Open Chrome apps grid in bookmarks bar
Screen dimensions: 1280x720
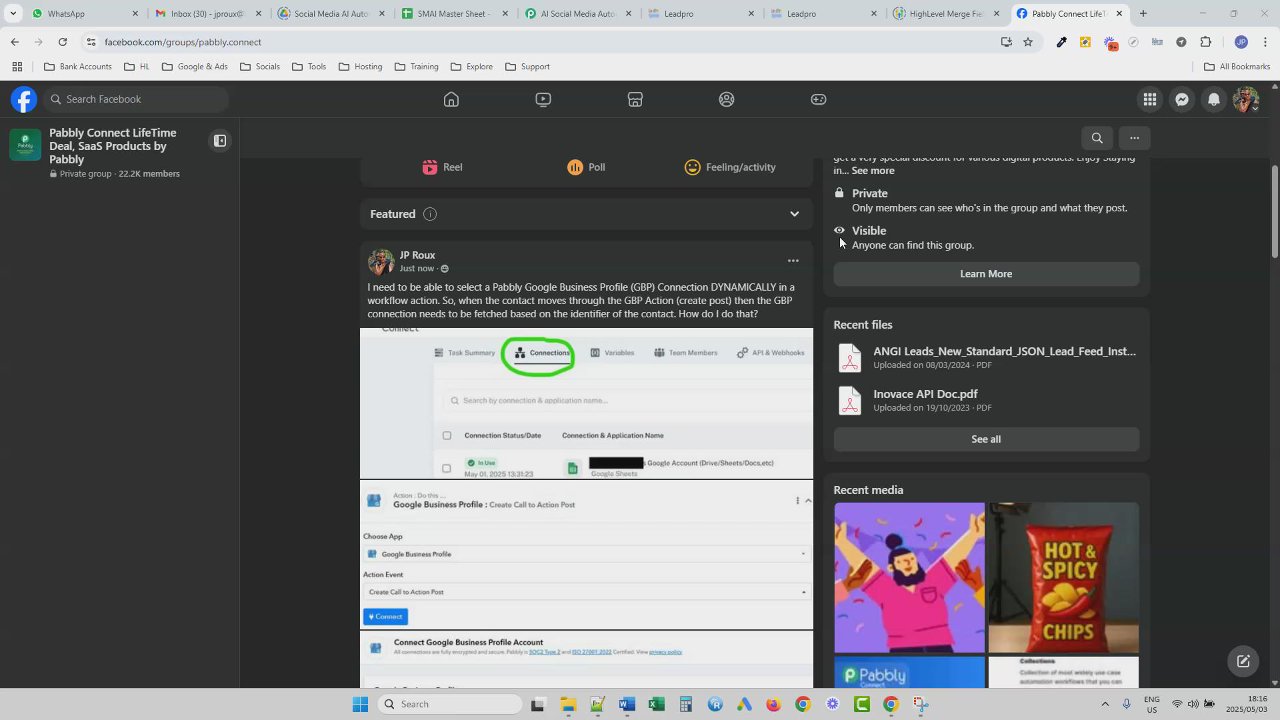tap(17, 67)
